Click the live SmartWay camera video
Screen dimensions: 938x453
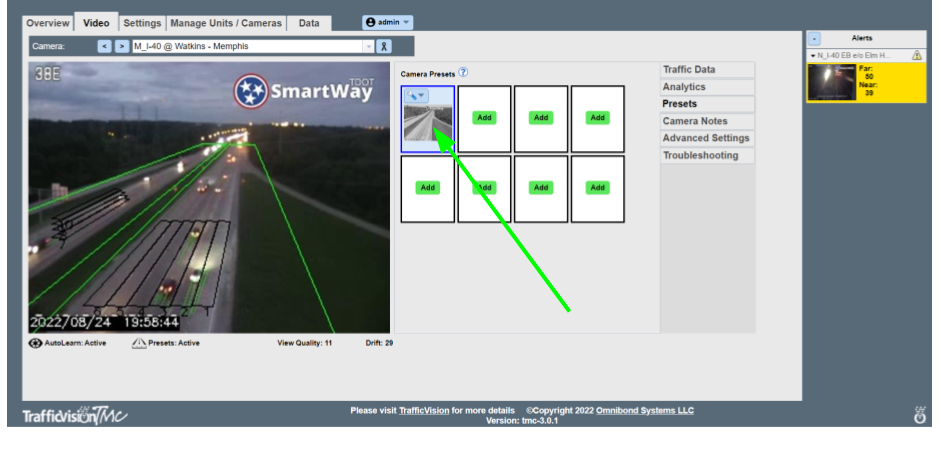click(209, 197)
